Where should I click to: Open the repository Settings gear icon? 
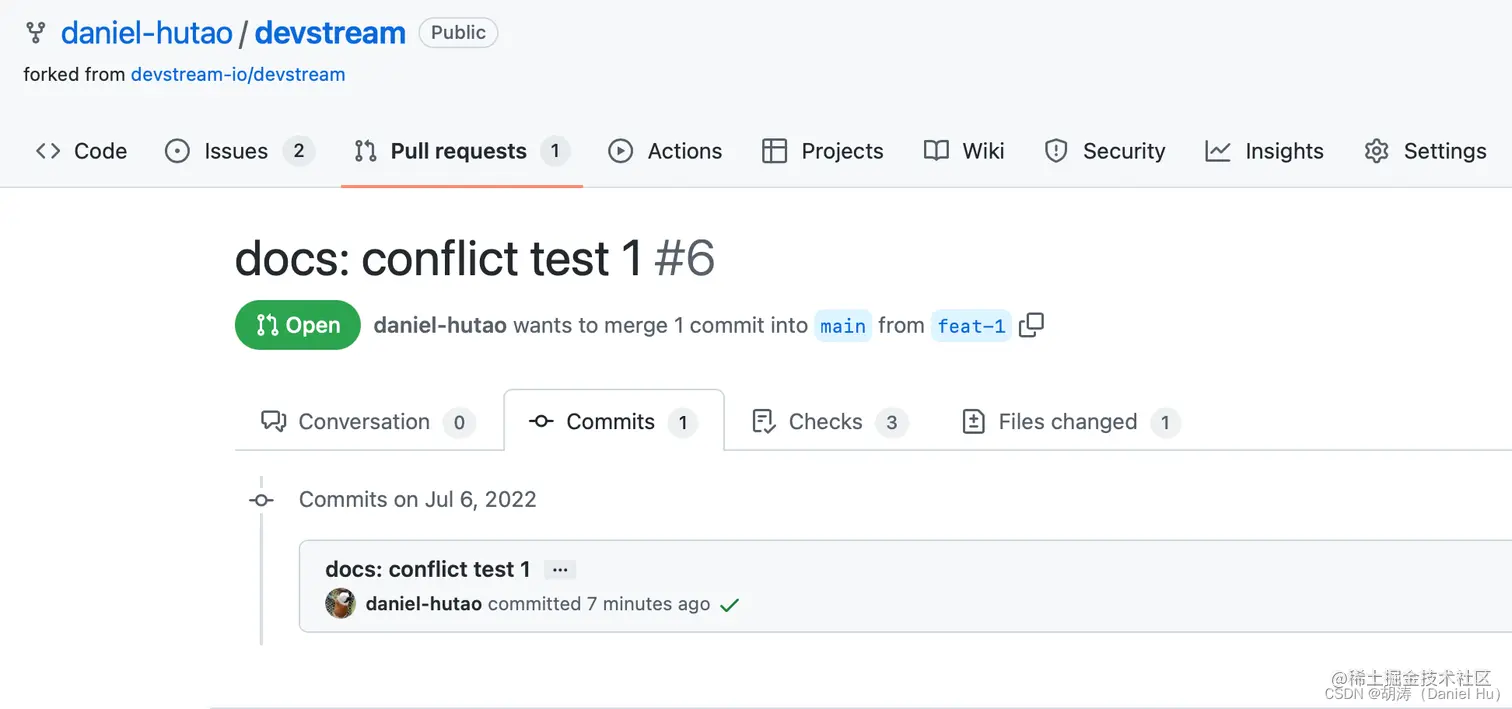coord(1377,151)
